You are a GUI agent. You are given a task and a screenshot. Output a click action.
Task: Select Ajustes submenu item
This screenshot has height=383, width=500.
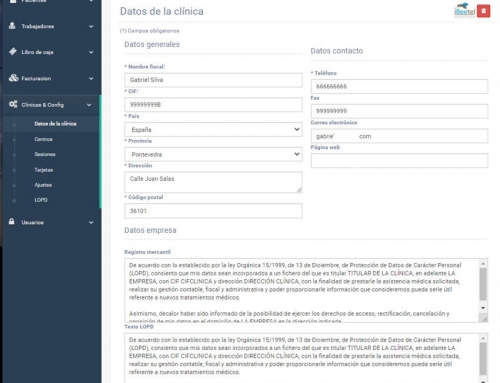coord(43,185)
